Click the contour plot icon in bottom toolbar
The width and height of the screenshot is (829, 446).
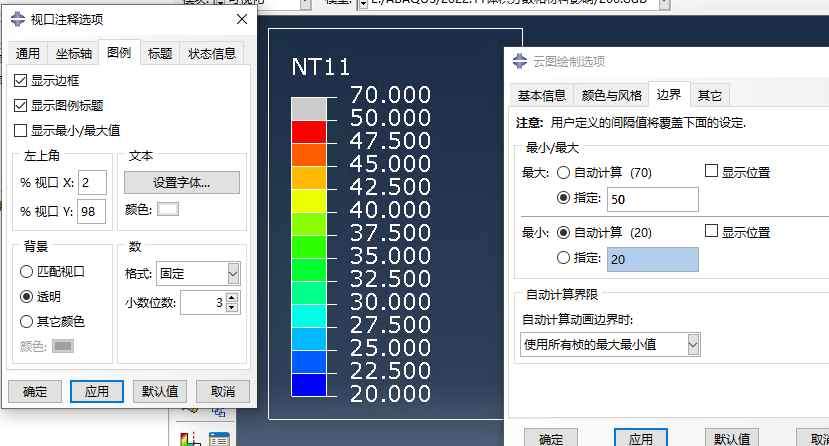click(x=188, y=437)
